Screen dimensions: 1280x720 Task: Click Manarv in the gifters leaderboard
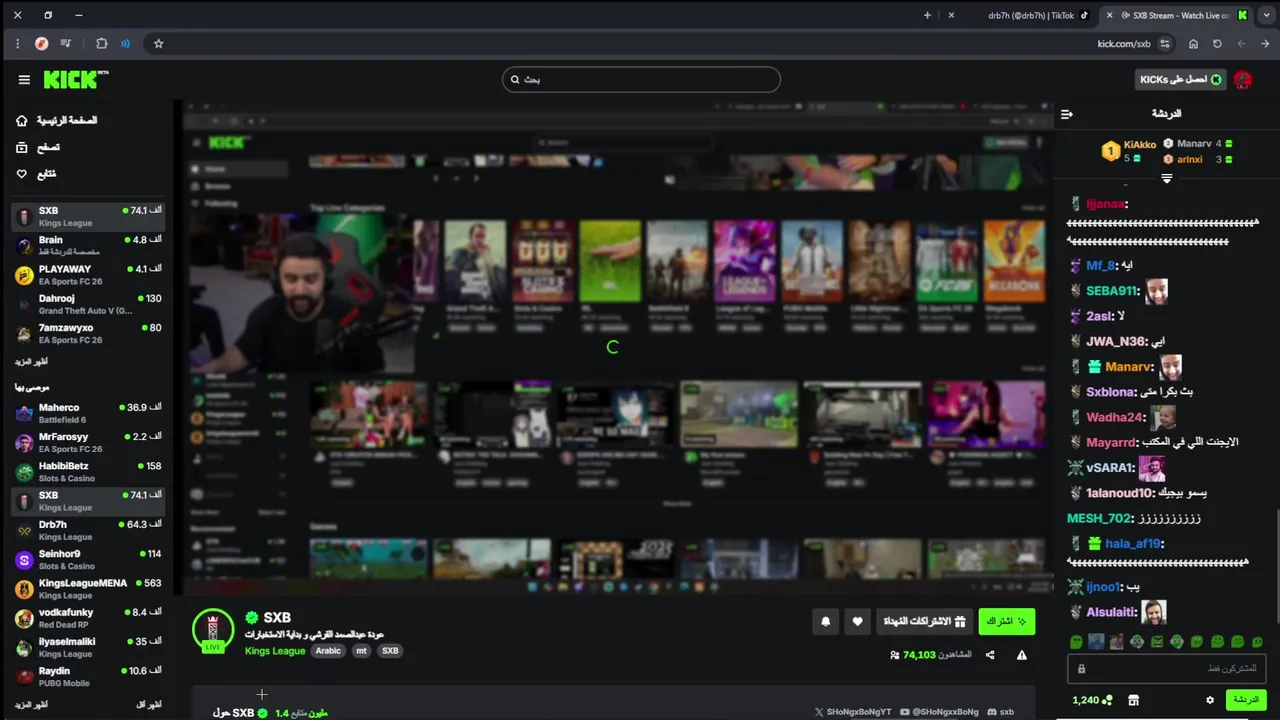[1194, 144]
